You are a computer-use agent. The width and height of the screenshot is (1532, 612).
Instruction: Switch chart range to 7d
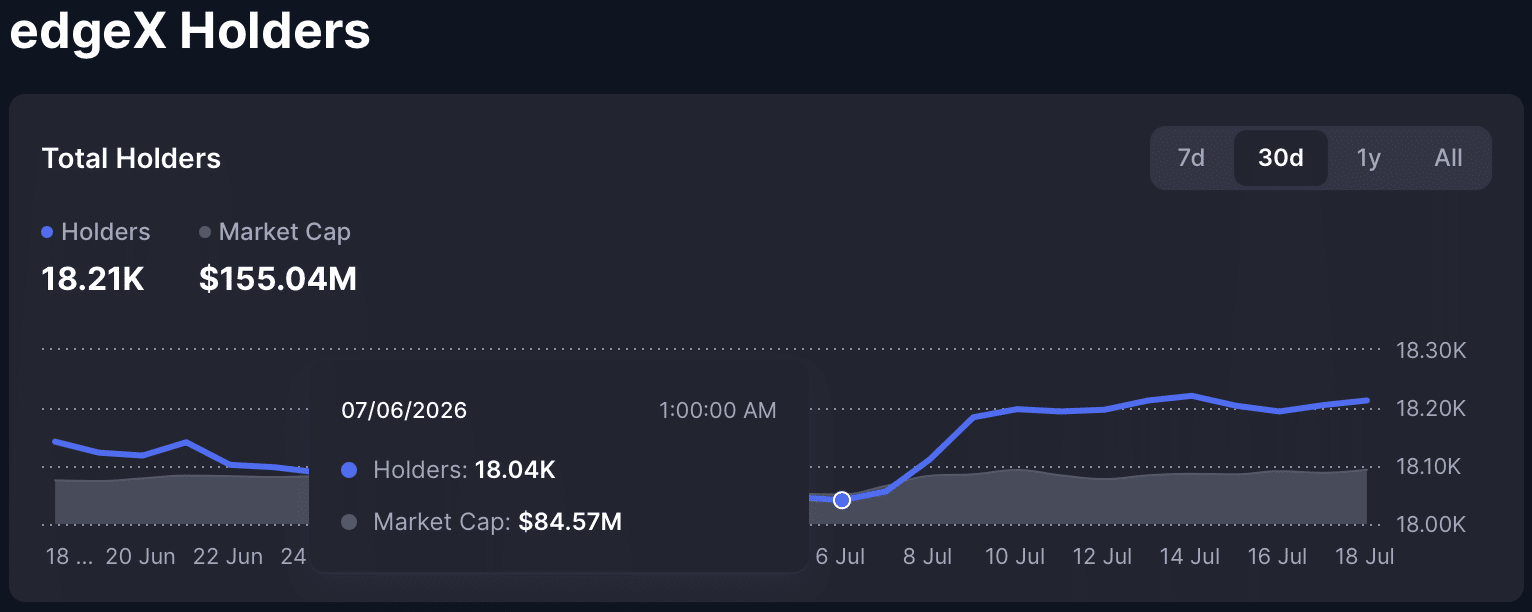pos(1191,158)
